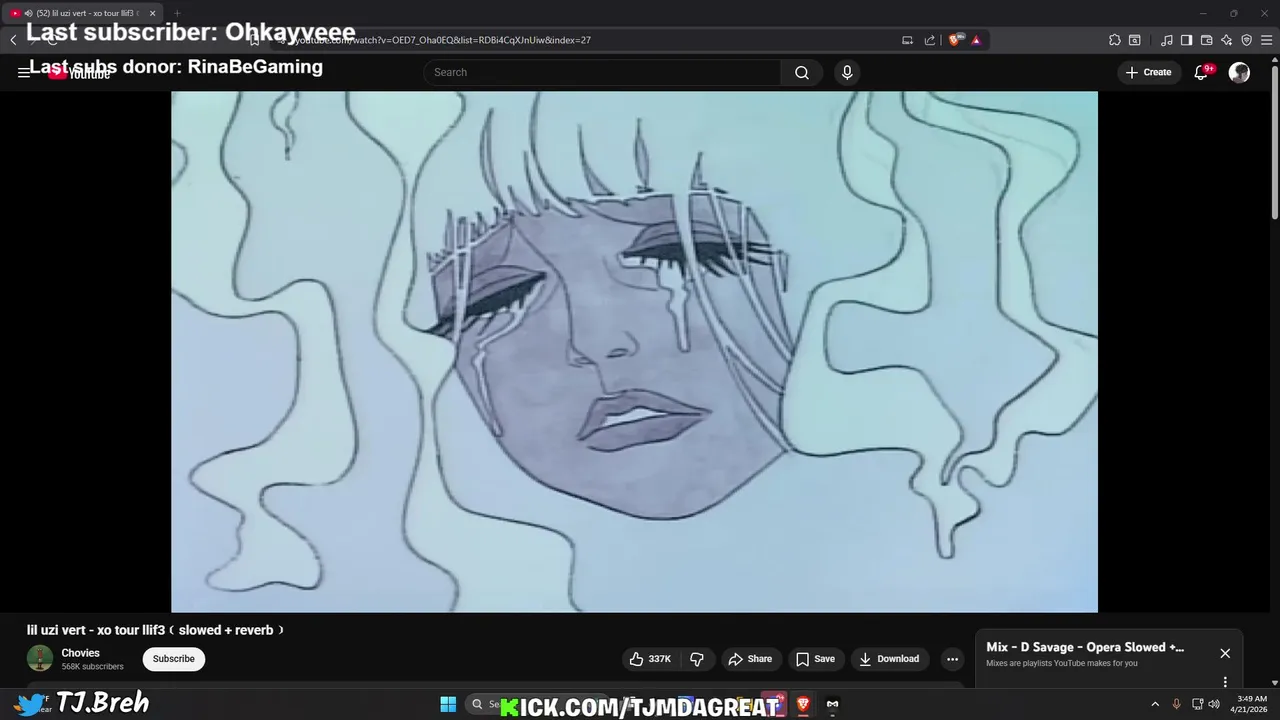This screenshot has width=1280, height=720.
Task: Save the video to a playlist
Action: click(x=815, y=659)
